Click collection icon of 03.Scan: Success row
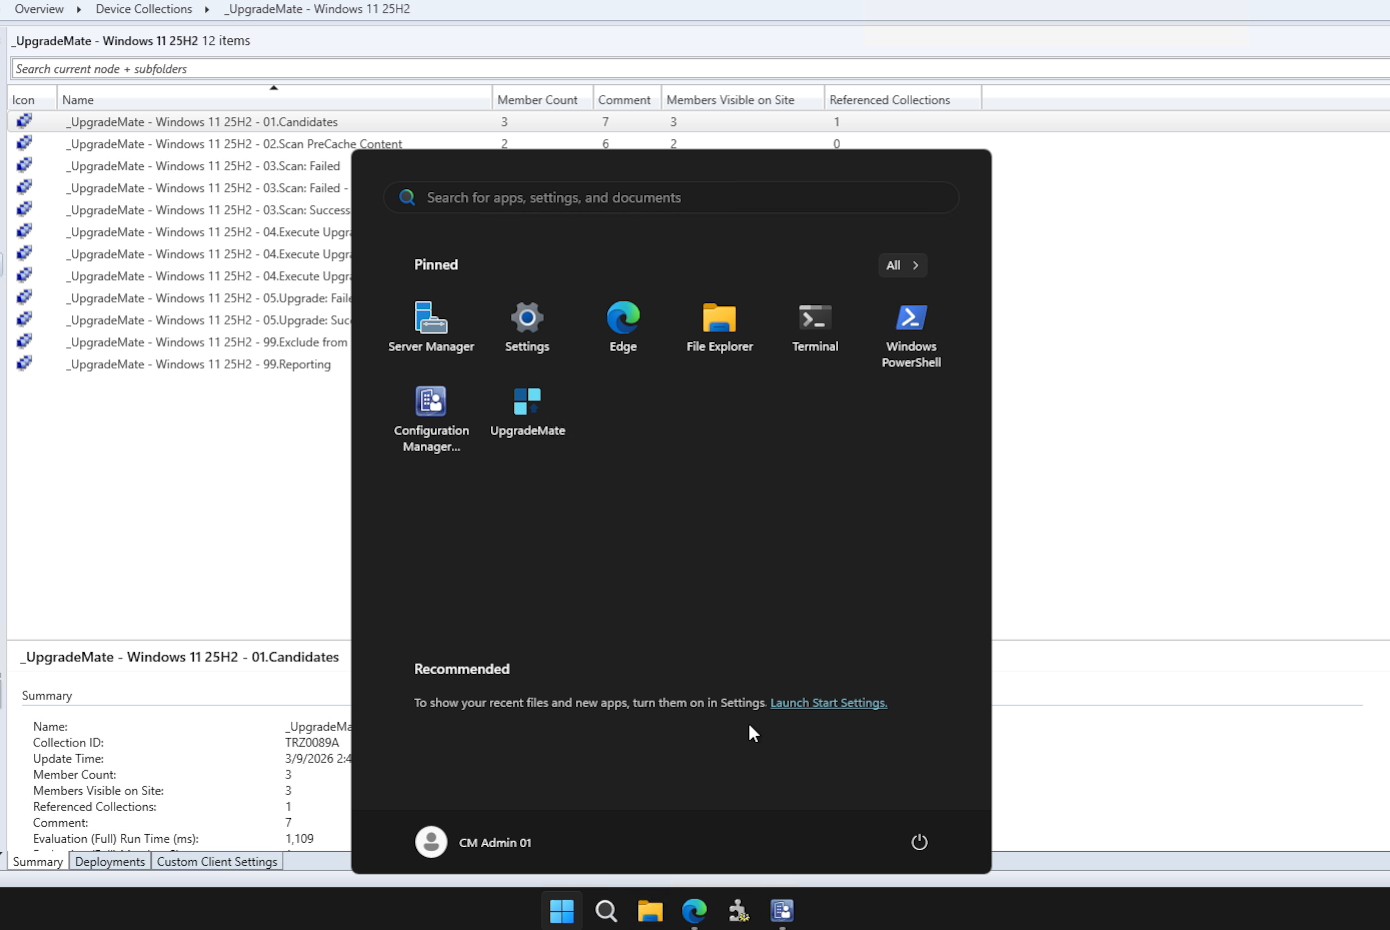Screen dimensions: 1390x930 [24, 209]
